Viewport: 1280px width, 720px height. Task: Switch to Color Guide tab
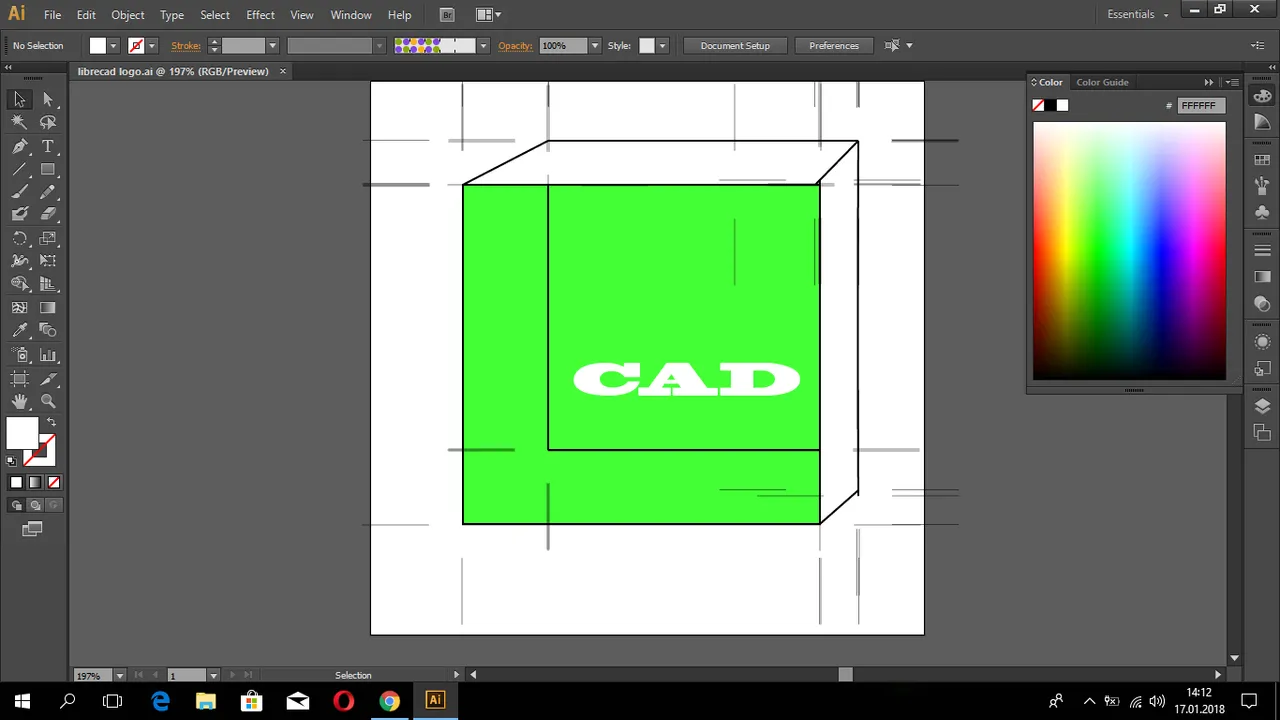pos(1102,82)
